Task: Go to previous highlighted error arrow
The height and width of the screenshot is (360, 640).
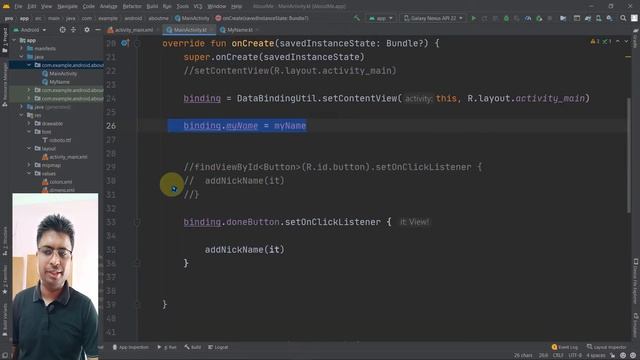Action: [618, 41]
